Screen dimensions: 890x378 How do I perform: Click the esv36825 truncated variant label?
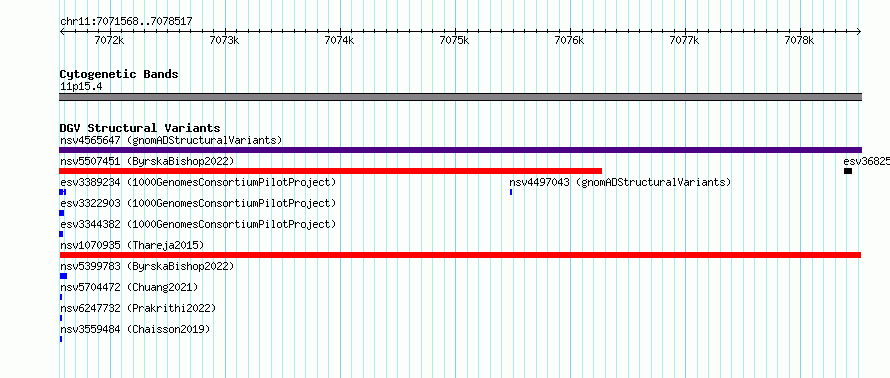point(866,161)
